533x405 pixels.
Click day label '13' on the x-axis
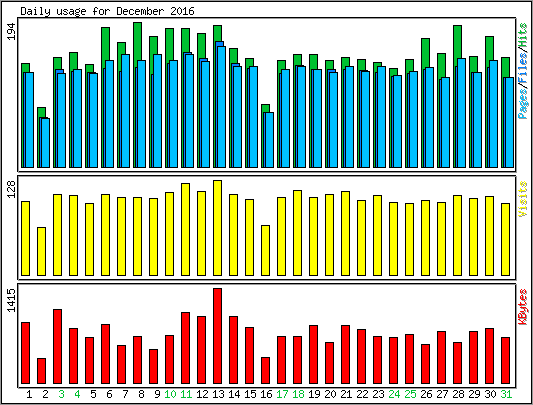[218, 394]
